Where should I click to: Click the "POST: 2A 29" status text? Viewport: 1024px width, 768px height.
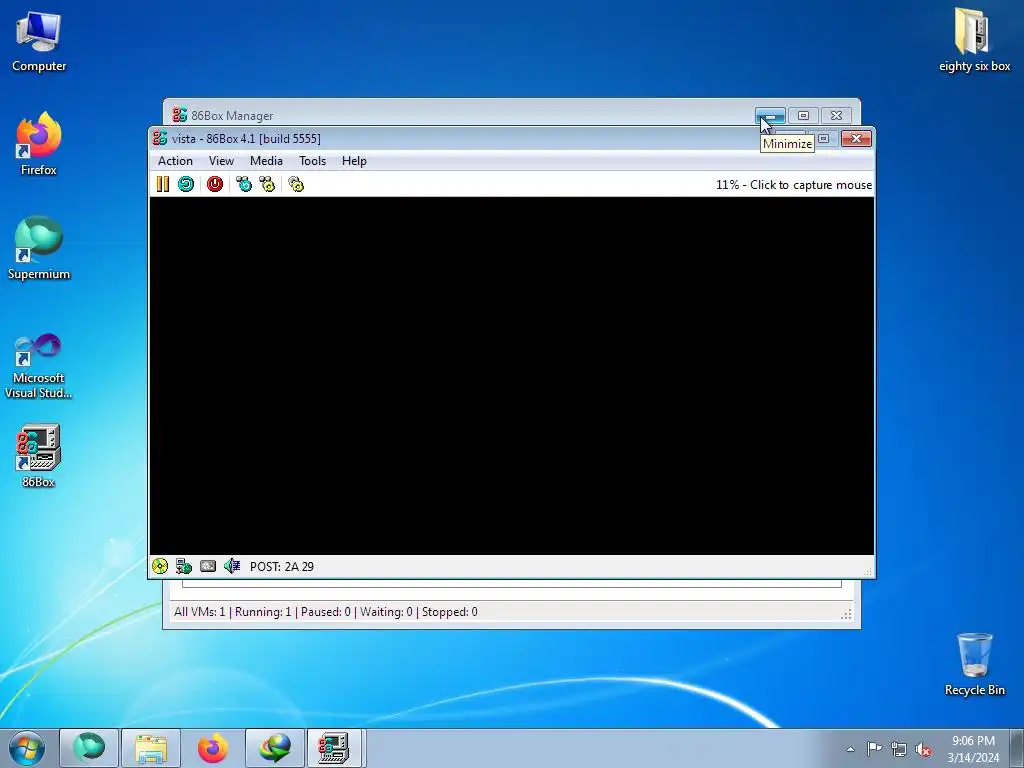pos(281,567)
